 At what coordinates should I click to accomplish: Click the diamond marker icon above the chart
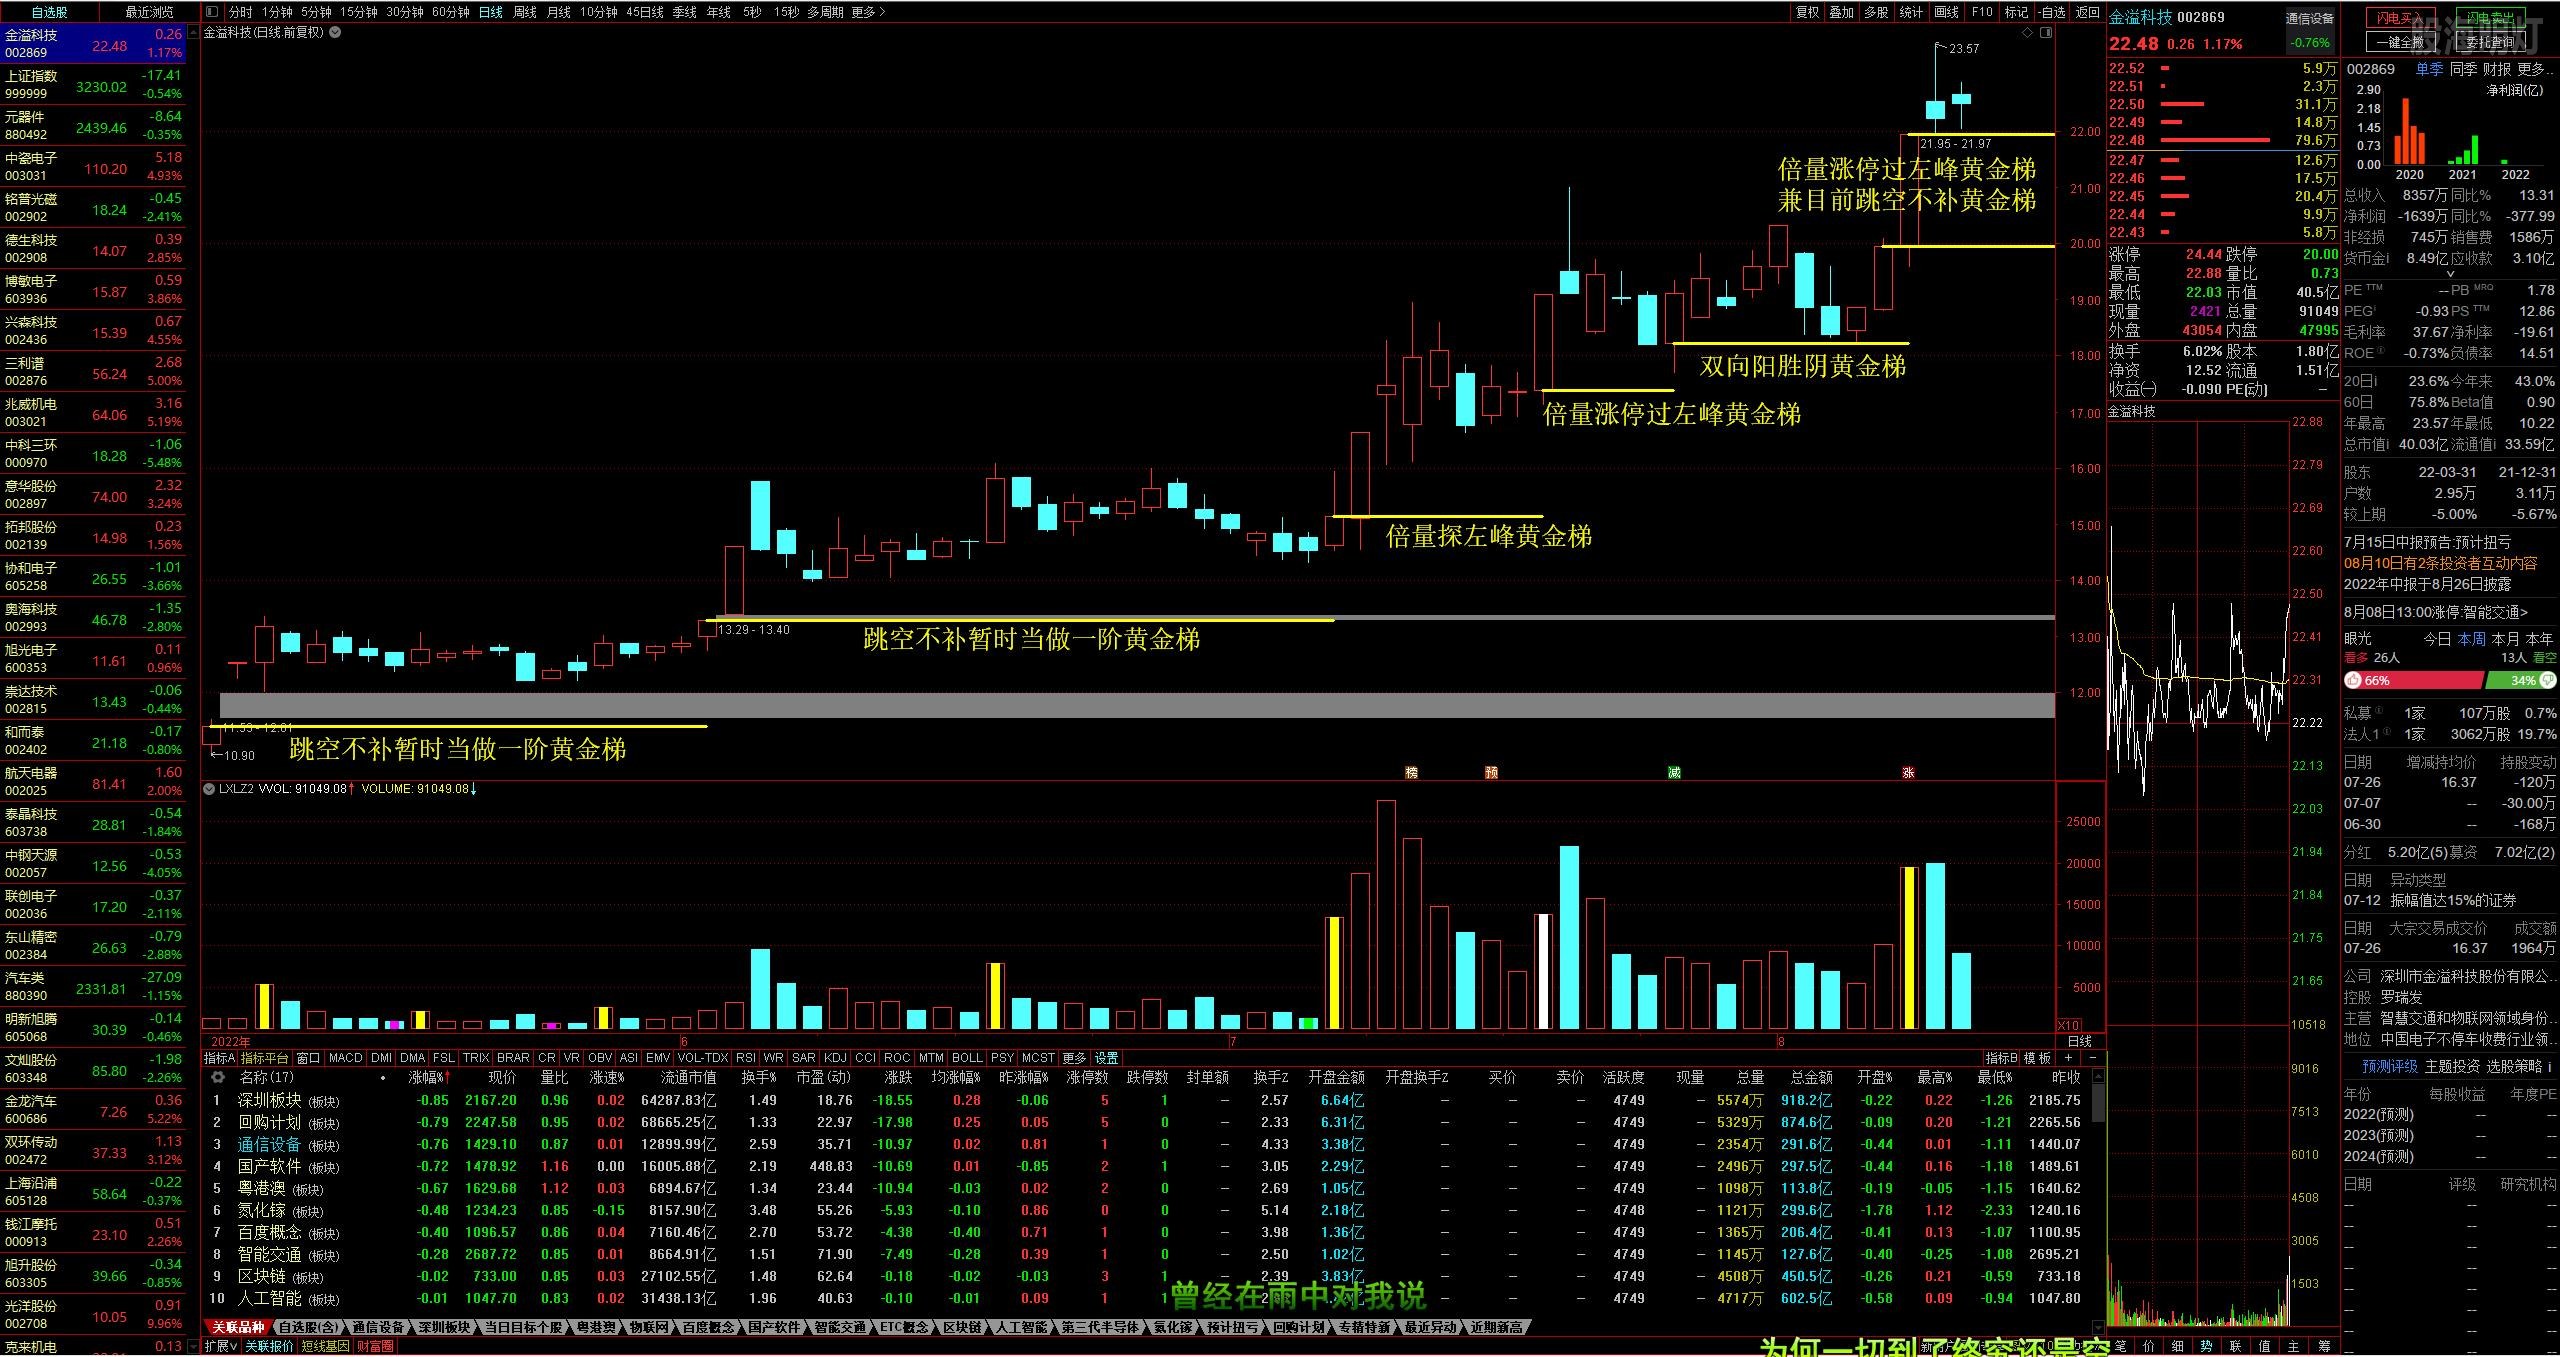click(2027, 33)
